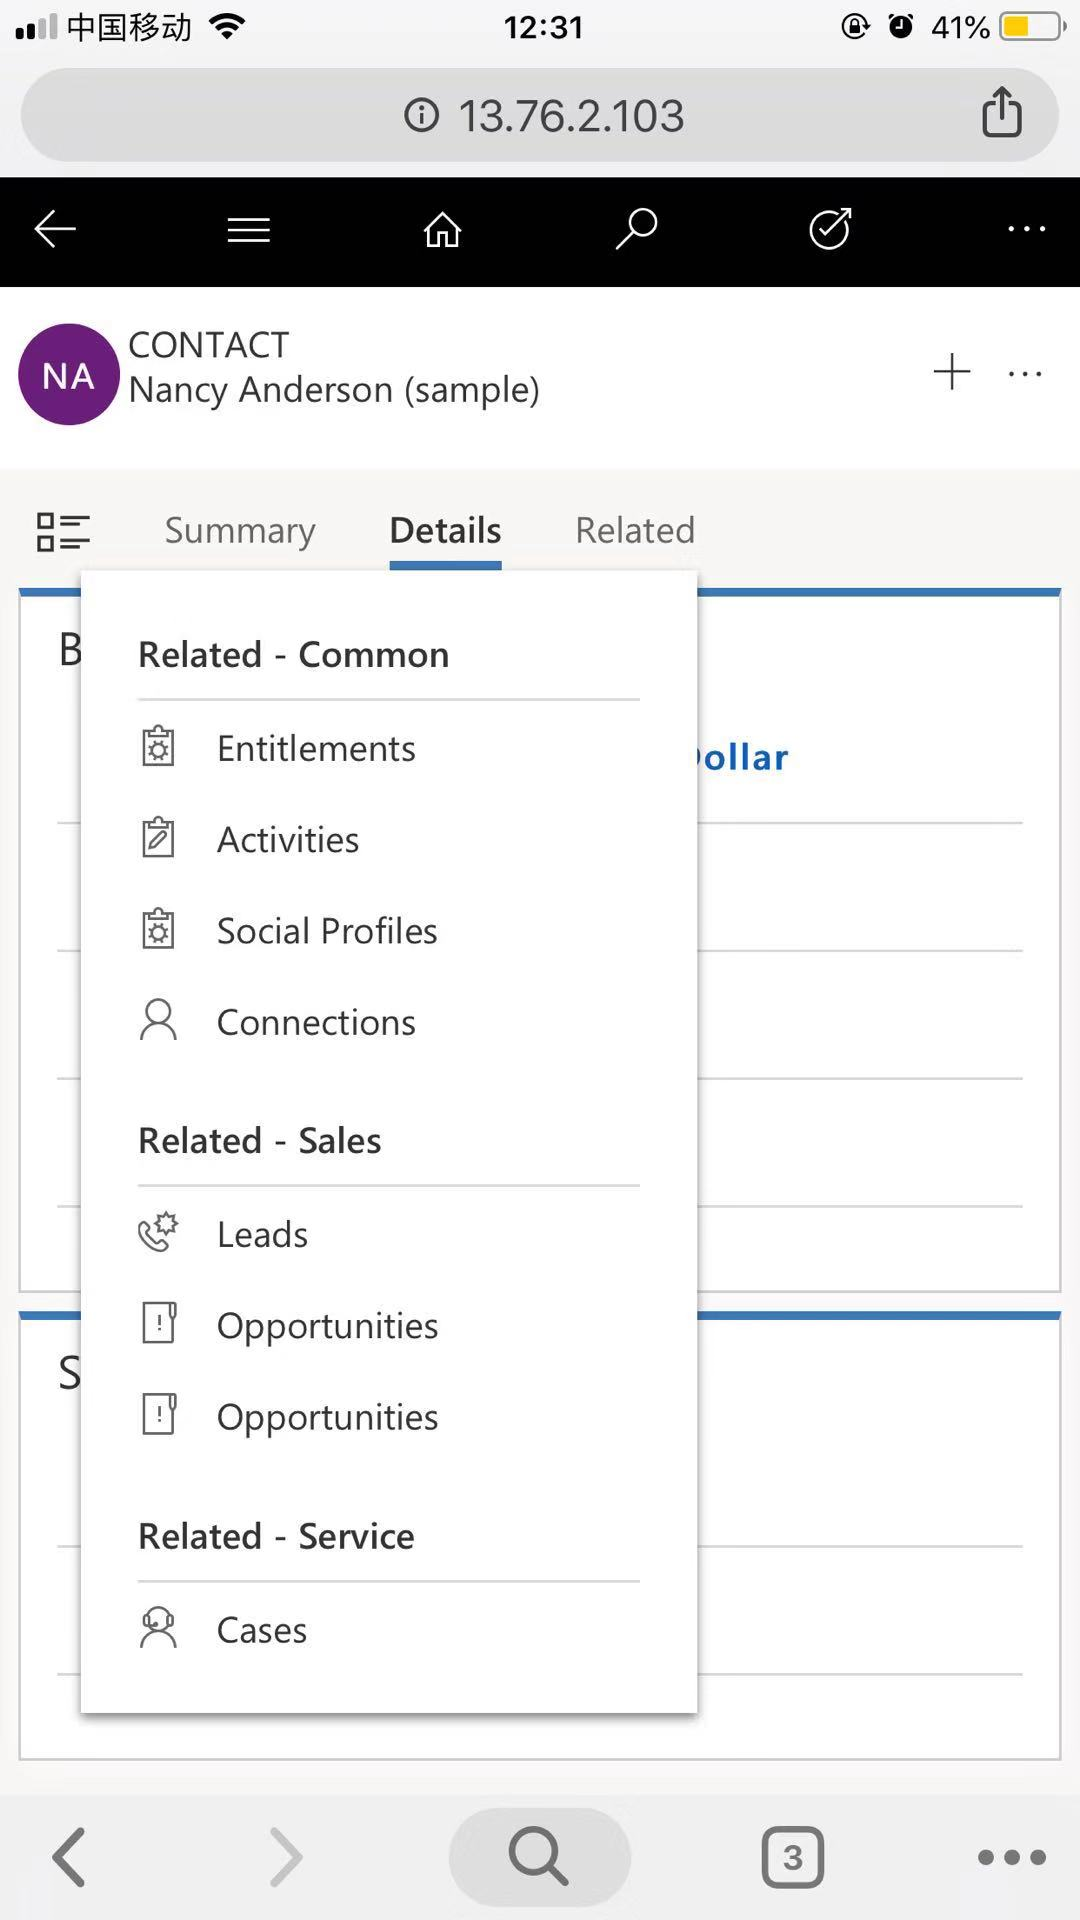Open the hamburger site map menu

tap(249, 230)
